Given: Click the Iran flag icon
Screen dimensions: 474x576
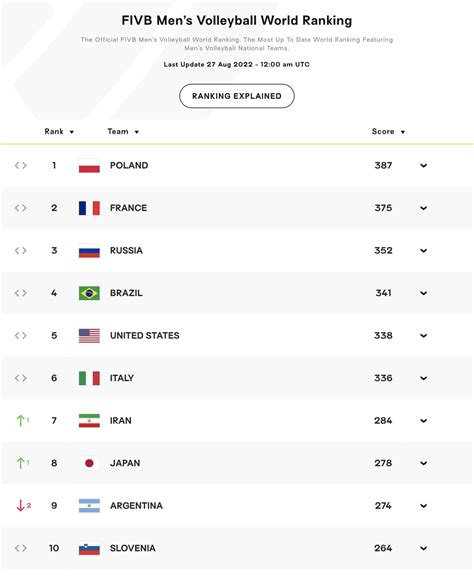Looking at the screenshot, I should [89, 421].
